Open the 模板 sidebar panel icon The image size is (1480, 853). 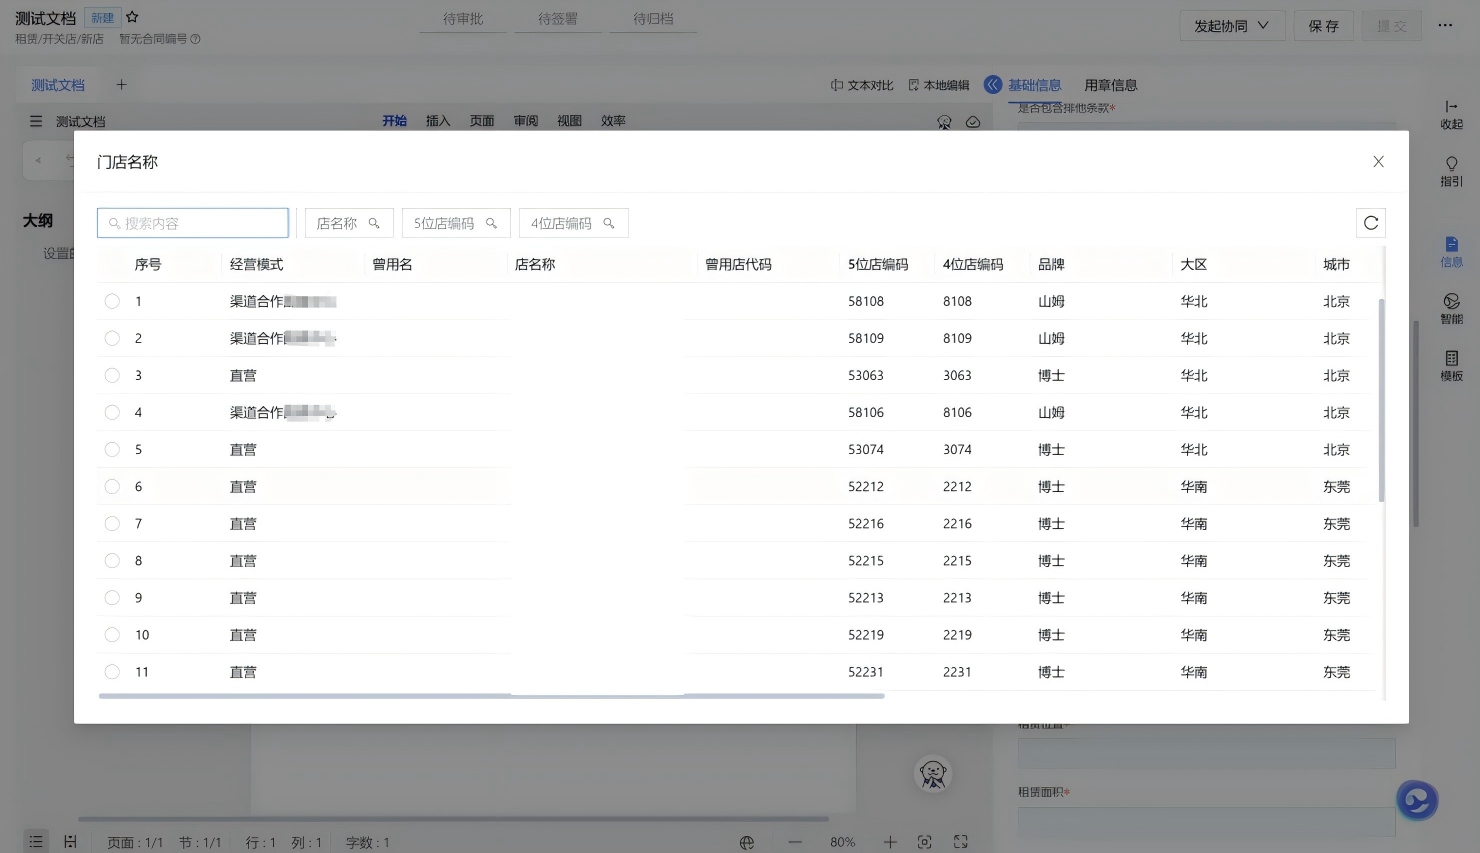coord(1451,364)
